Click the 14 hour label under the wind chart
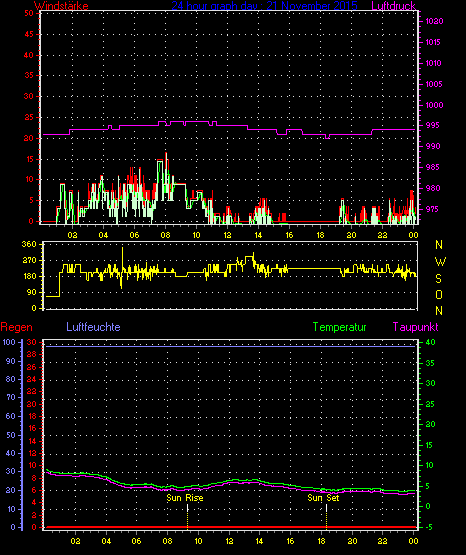466x555 pixels. coord(258,235)
